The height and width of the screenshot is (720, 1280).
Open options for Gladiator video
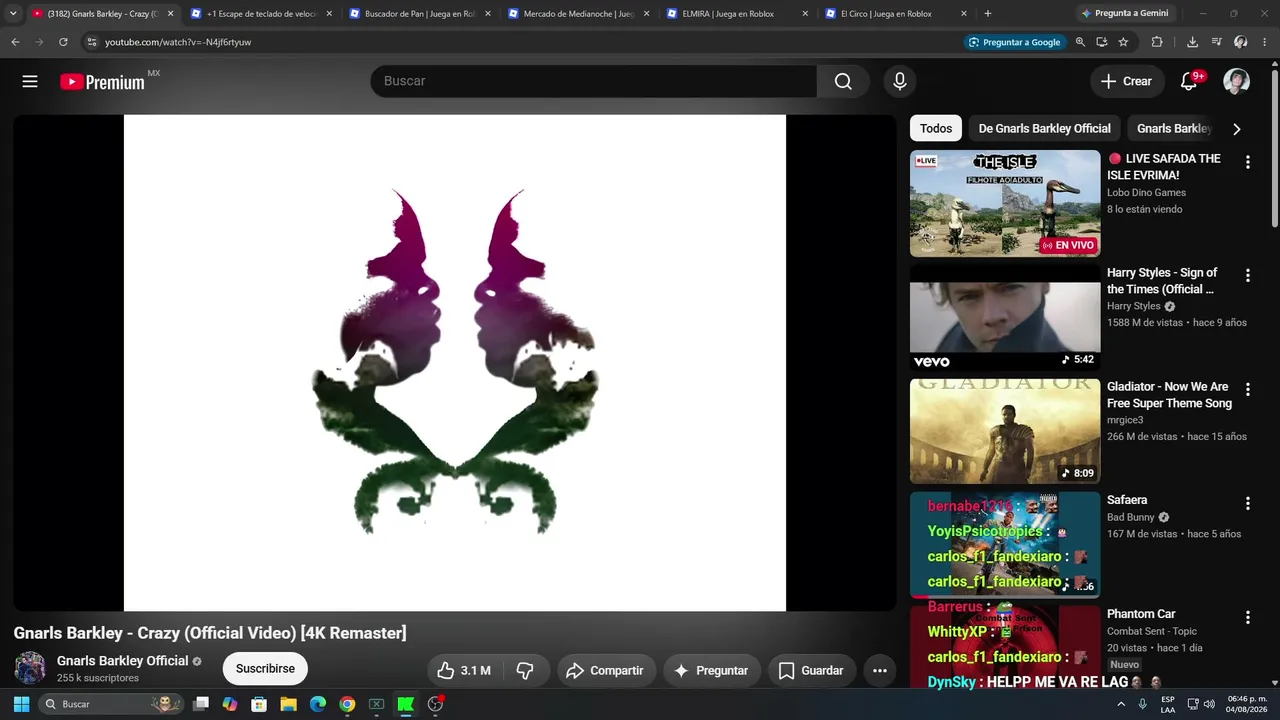1247,390
